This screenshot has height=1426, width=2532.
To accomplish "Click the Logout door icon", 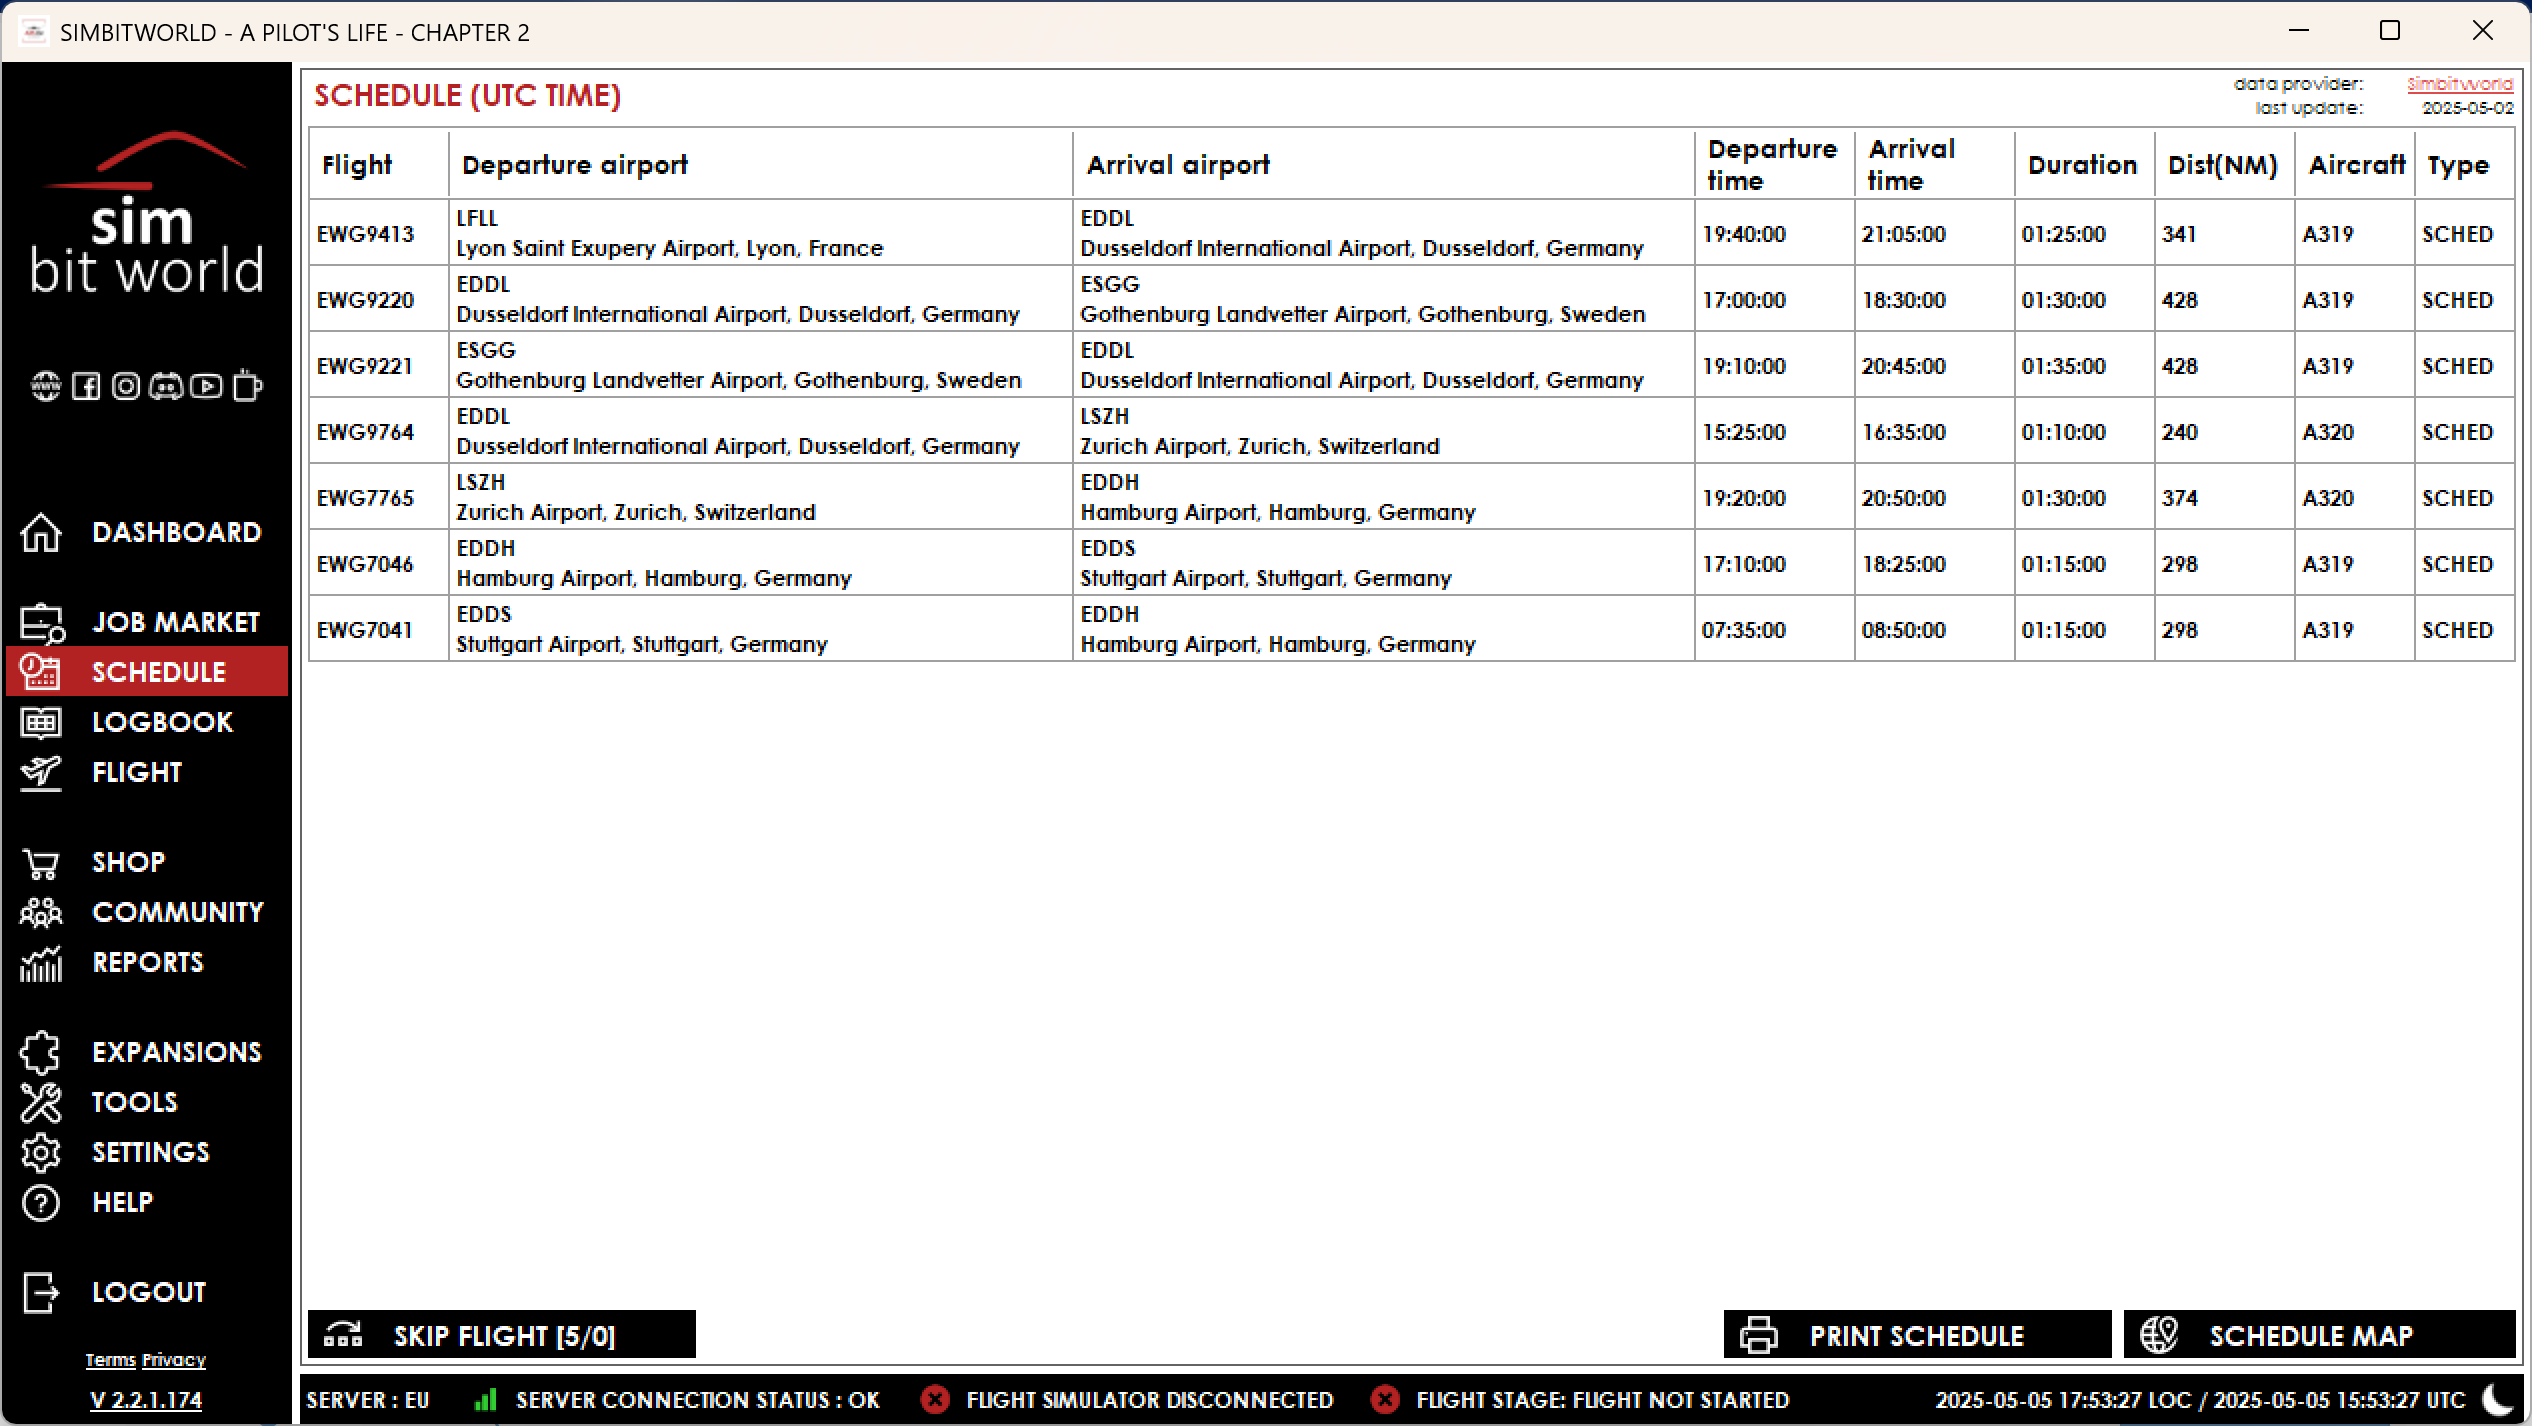I will (41, 1292).
